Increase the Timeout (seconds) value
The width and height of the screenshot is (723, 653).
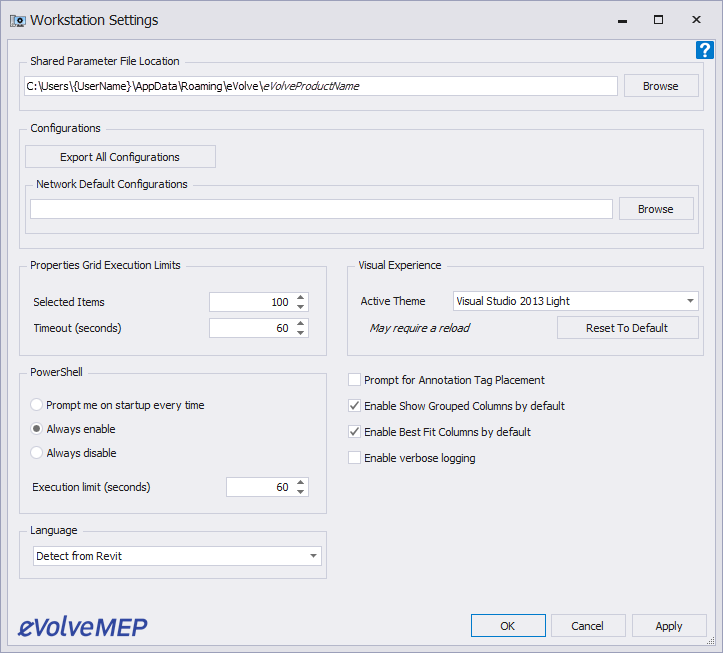301,323
